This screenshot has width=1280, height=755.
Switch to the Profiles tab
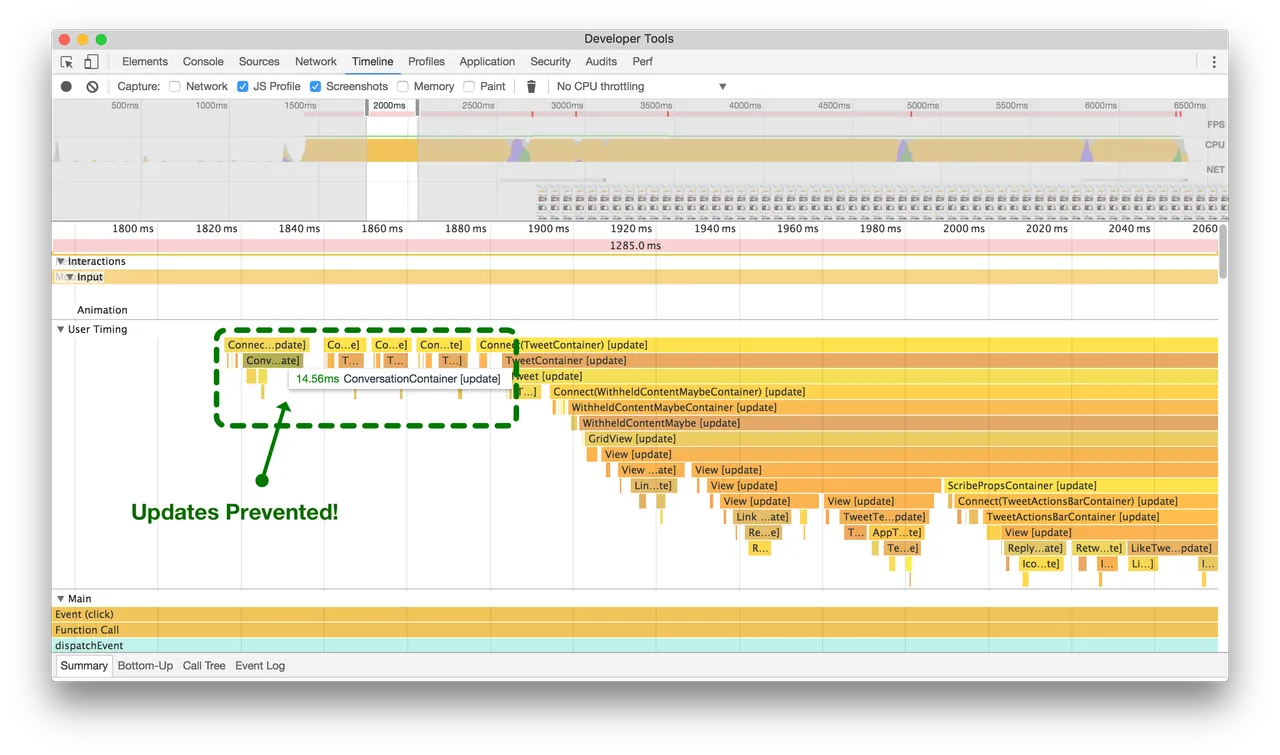427,61
